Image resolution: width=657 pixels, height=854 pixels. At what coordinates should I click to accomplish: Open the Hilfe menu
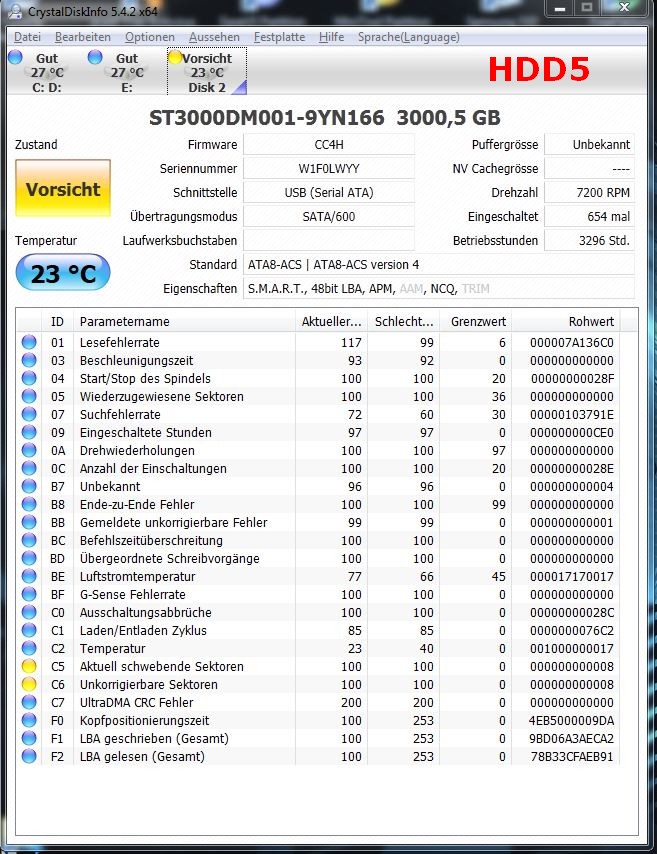(x=331, y=37)
